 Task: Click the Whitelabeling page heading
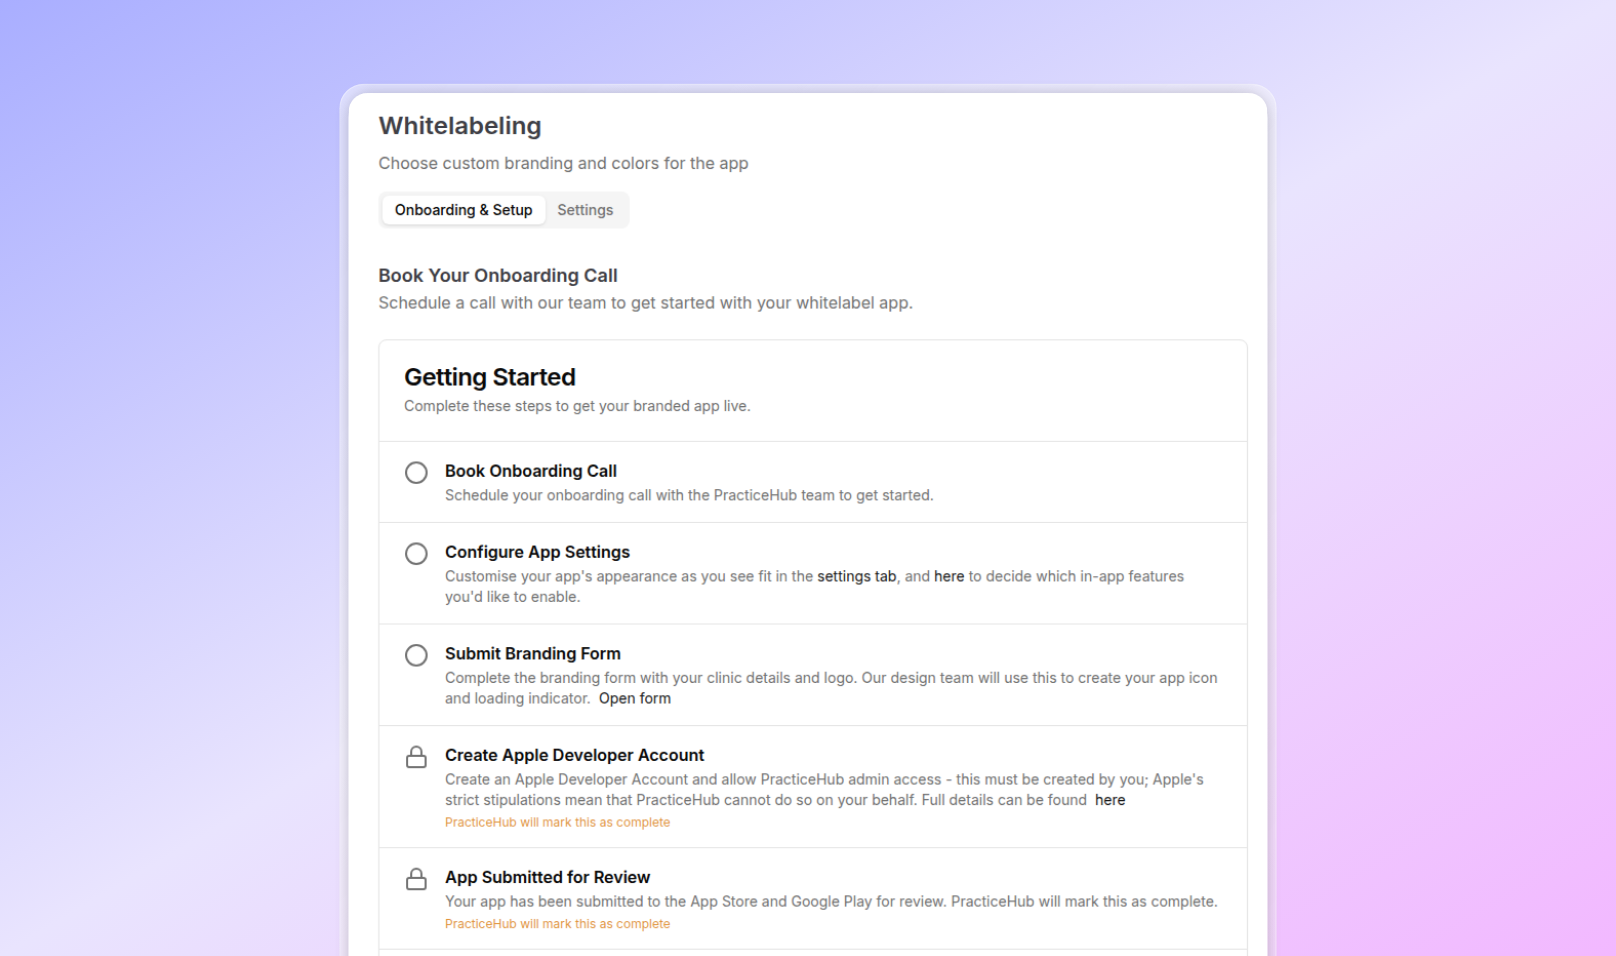point(459,126)
